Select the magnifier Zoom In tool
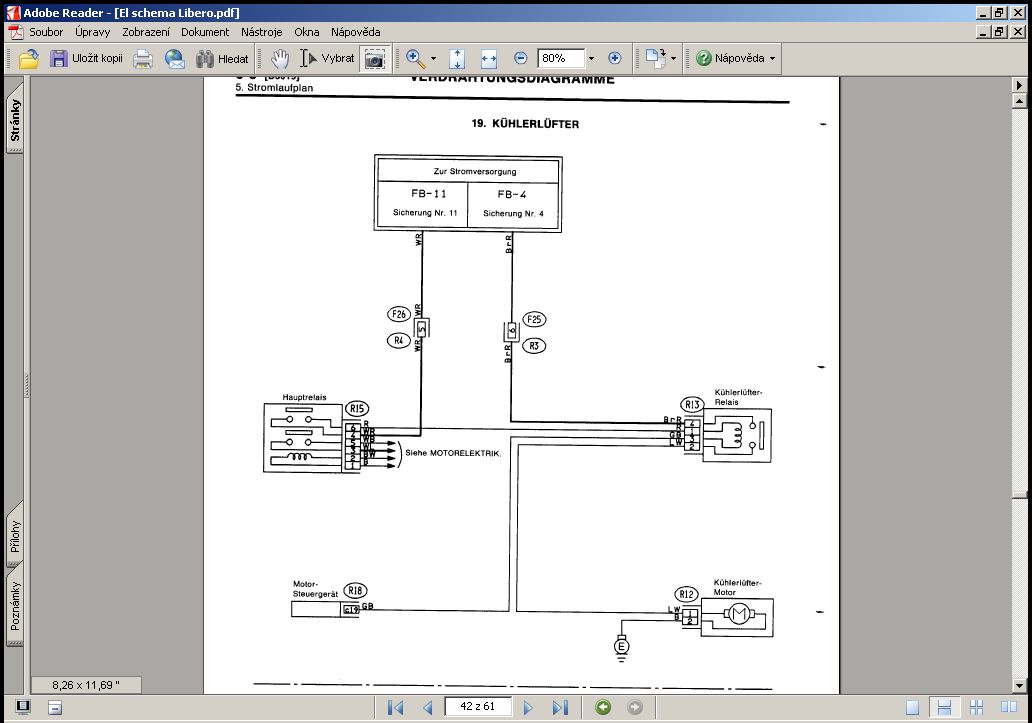Viewport: 1032px width, 723px height. tap(415, 59)
